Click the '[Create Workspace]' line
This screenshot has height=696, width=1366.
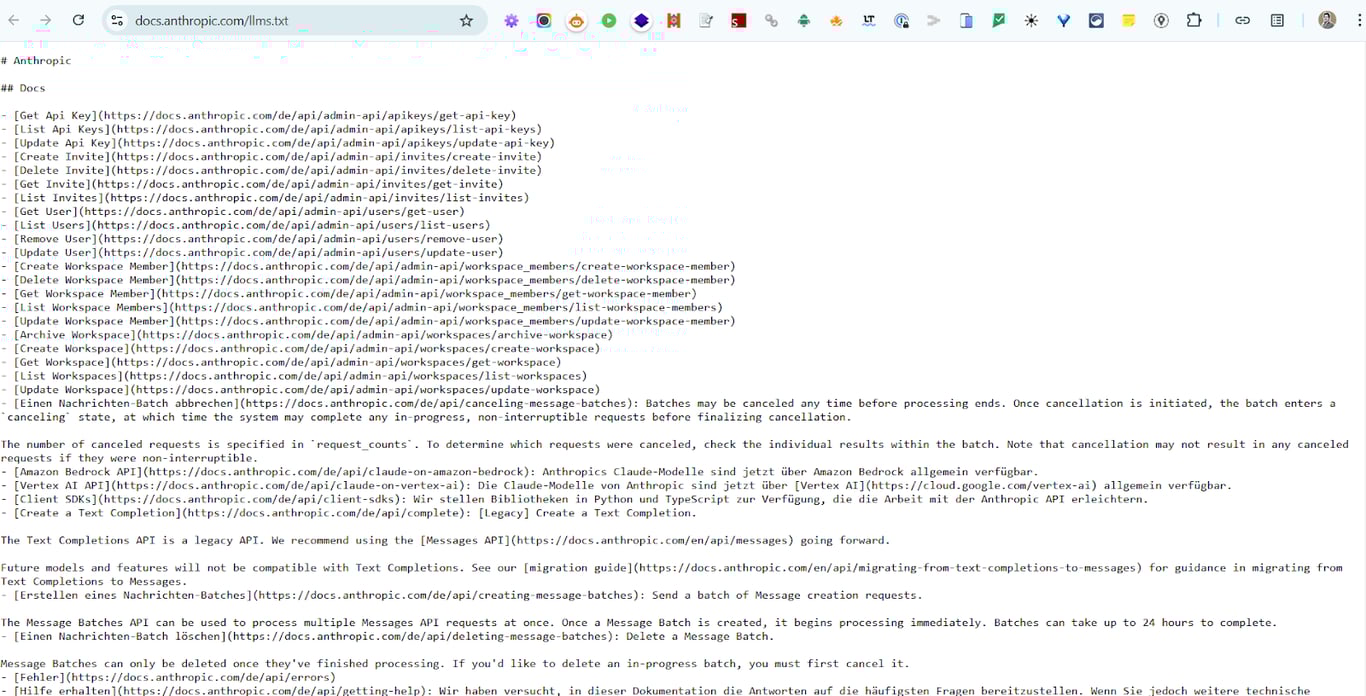[301, 349]
